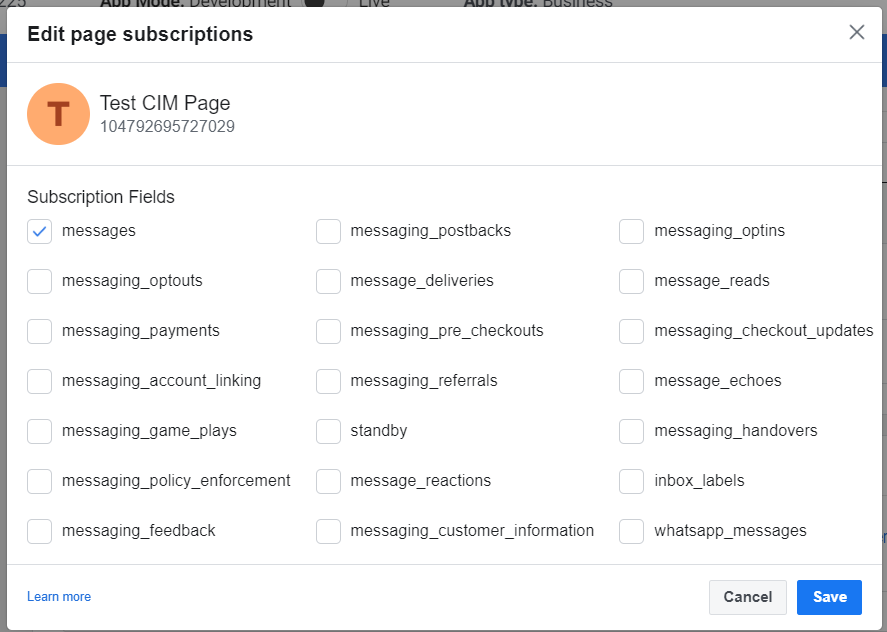Enable message_reads subscription
The width and height of the screenshot is (887, 632).
pyautogui.click(x=631, y=282)
